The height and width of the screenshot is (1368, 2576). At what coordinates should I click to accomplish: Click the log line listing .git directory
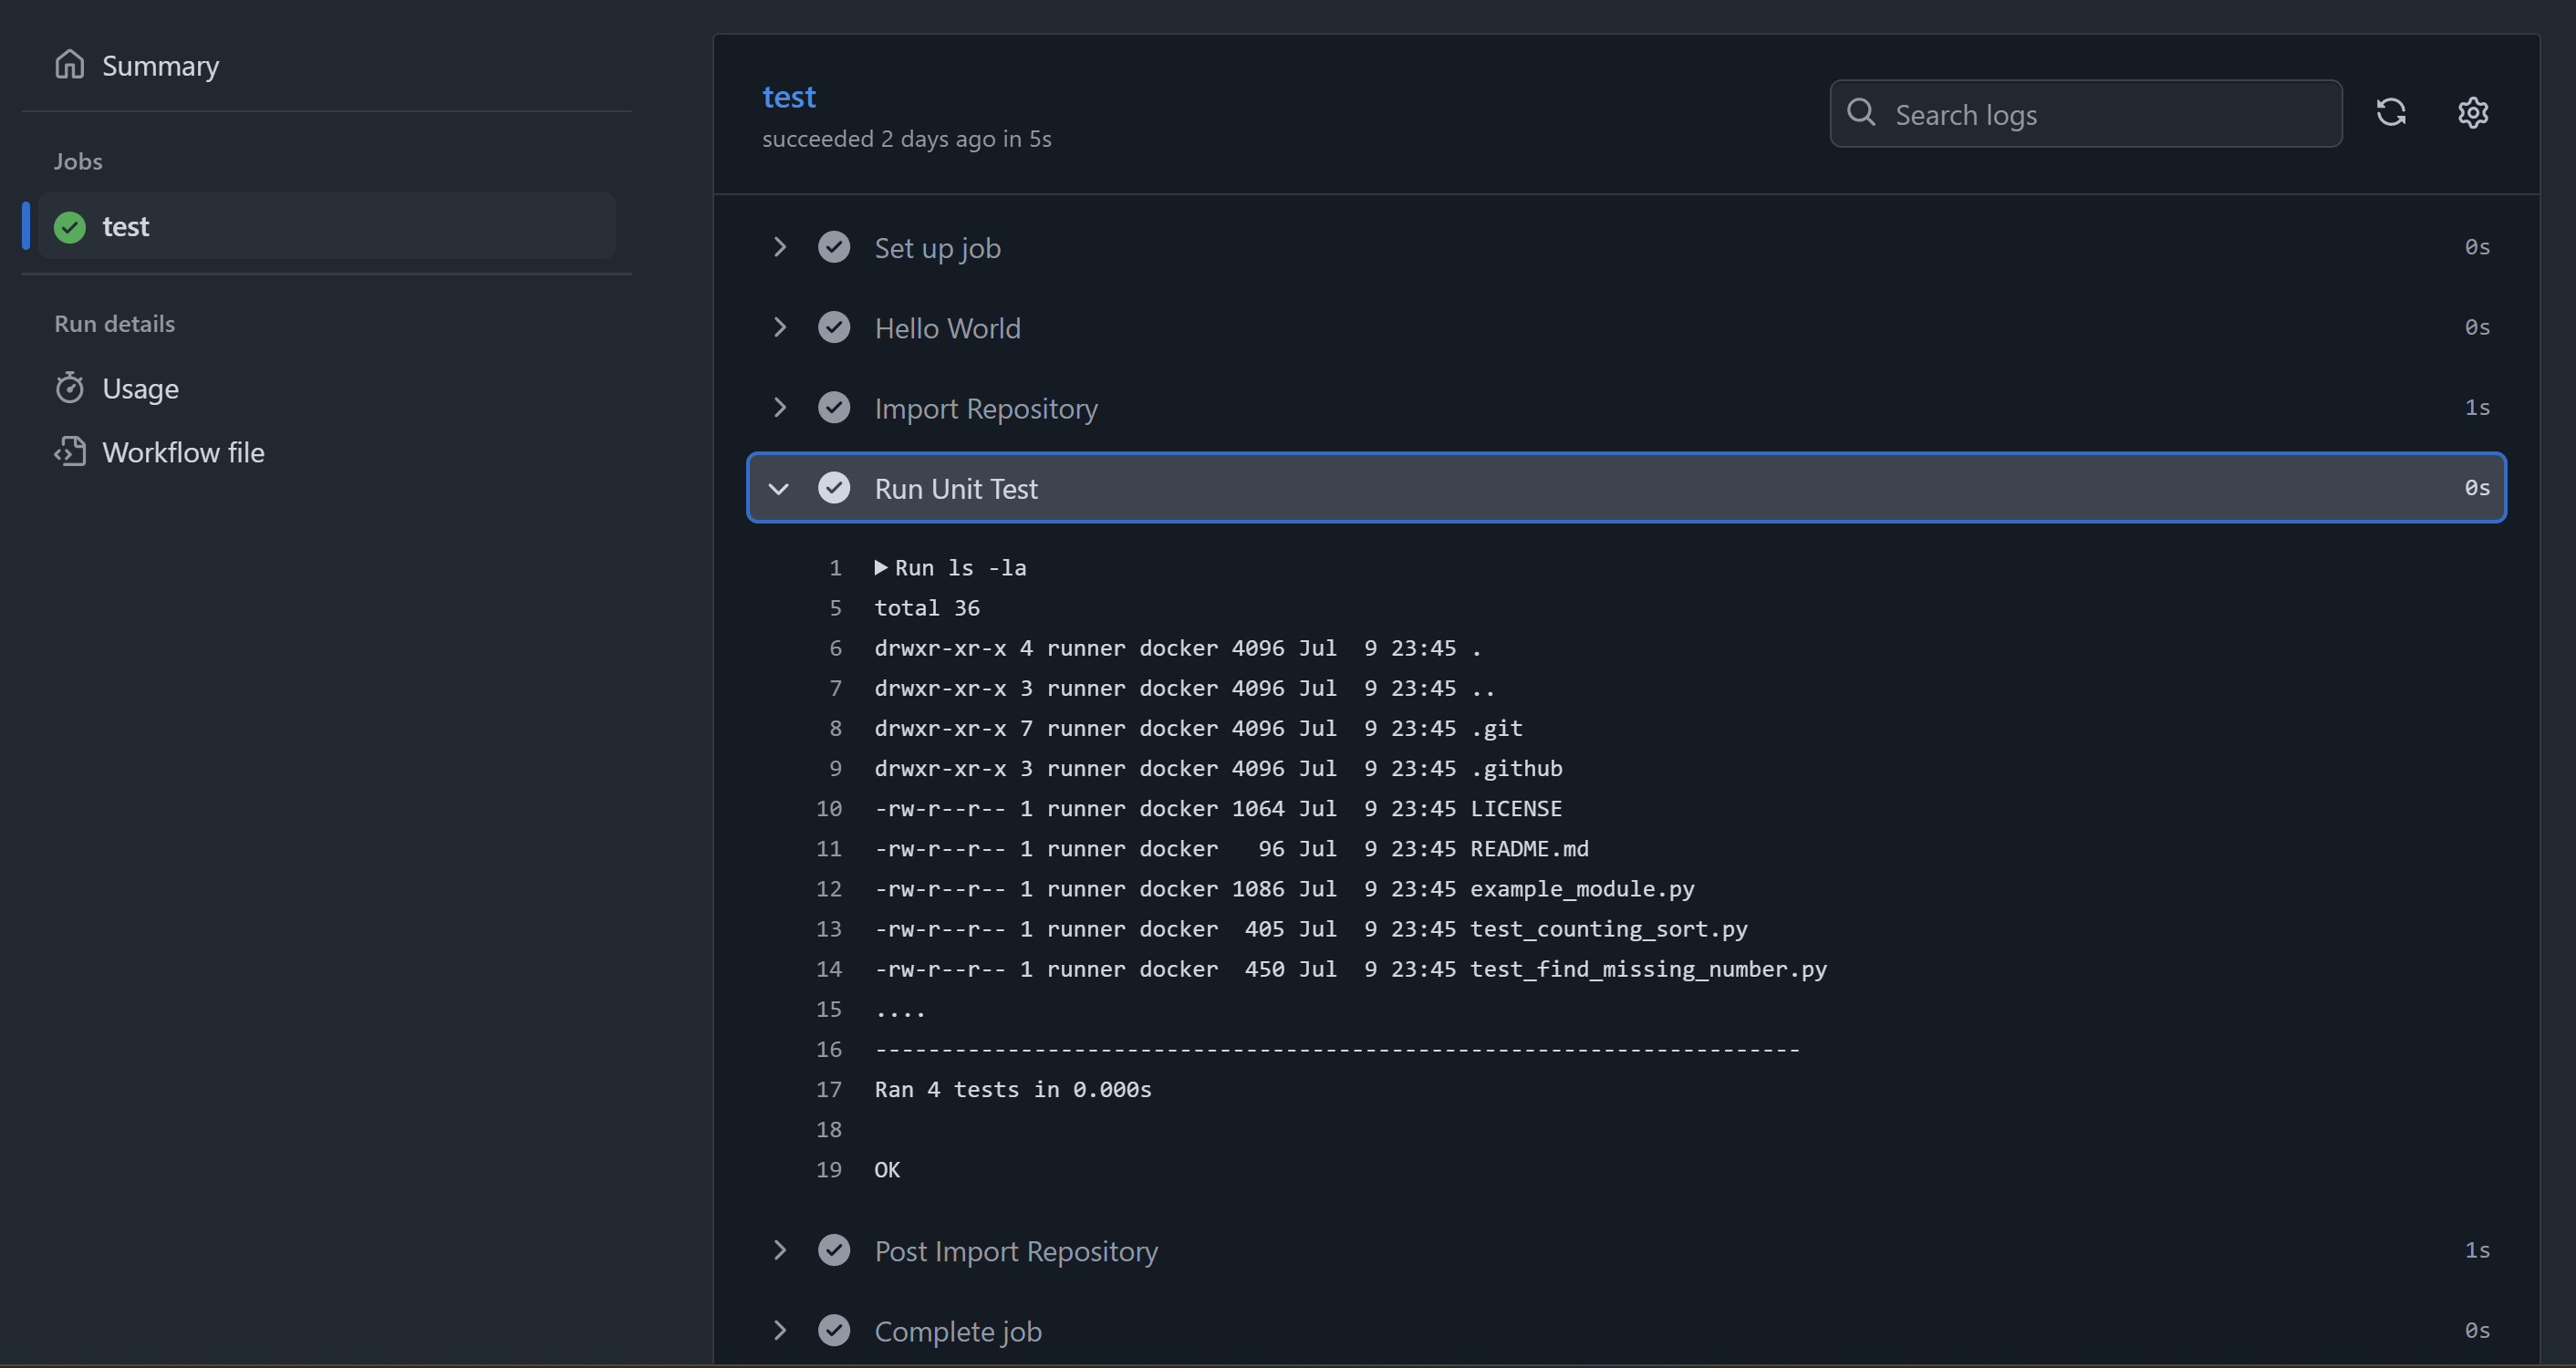coord(1198,728)
